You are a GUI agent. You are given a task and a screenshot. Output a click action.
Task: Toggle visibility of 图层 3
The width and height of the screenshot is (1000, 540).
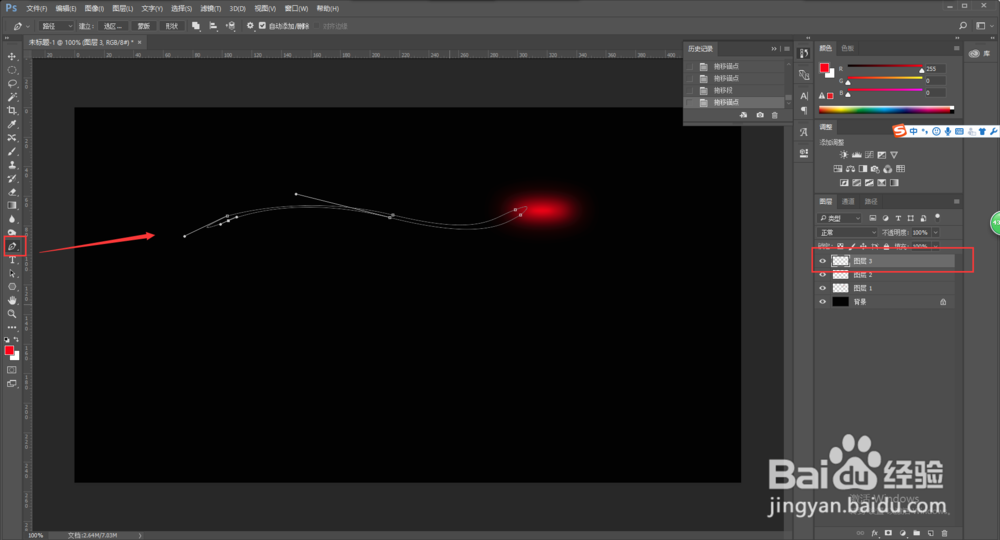point(823,261)
